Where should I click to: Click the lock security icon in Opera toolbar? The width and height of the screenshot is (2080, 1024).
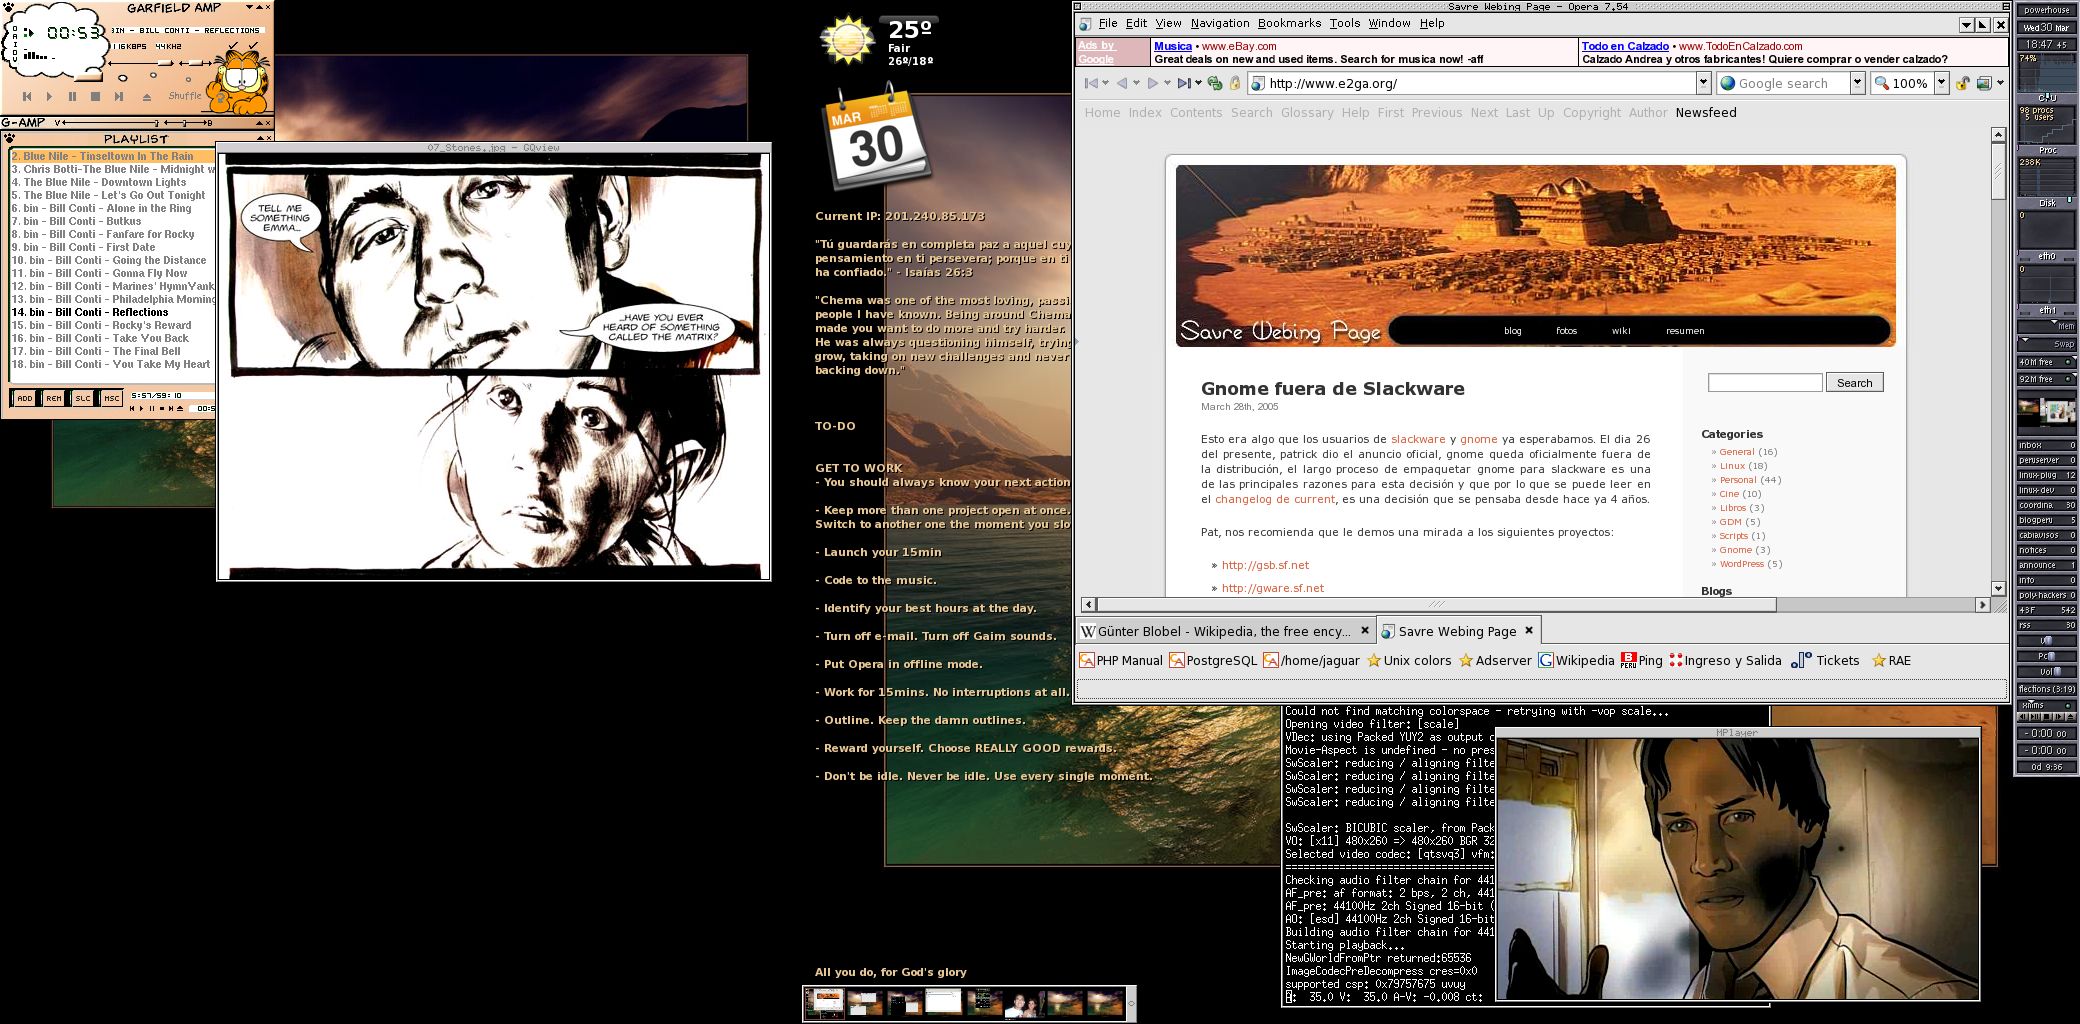coord(1962,83)
